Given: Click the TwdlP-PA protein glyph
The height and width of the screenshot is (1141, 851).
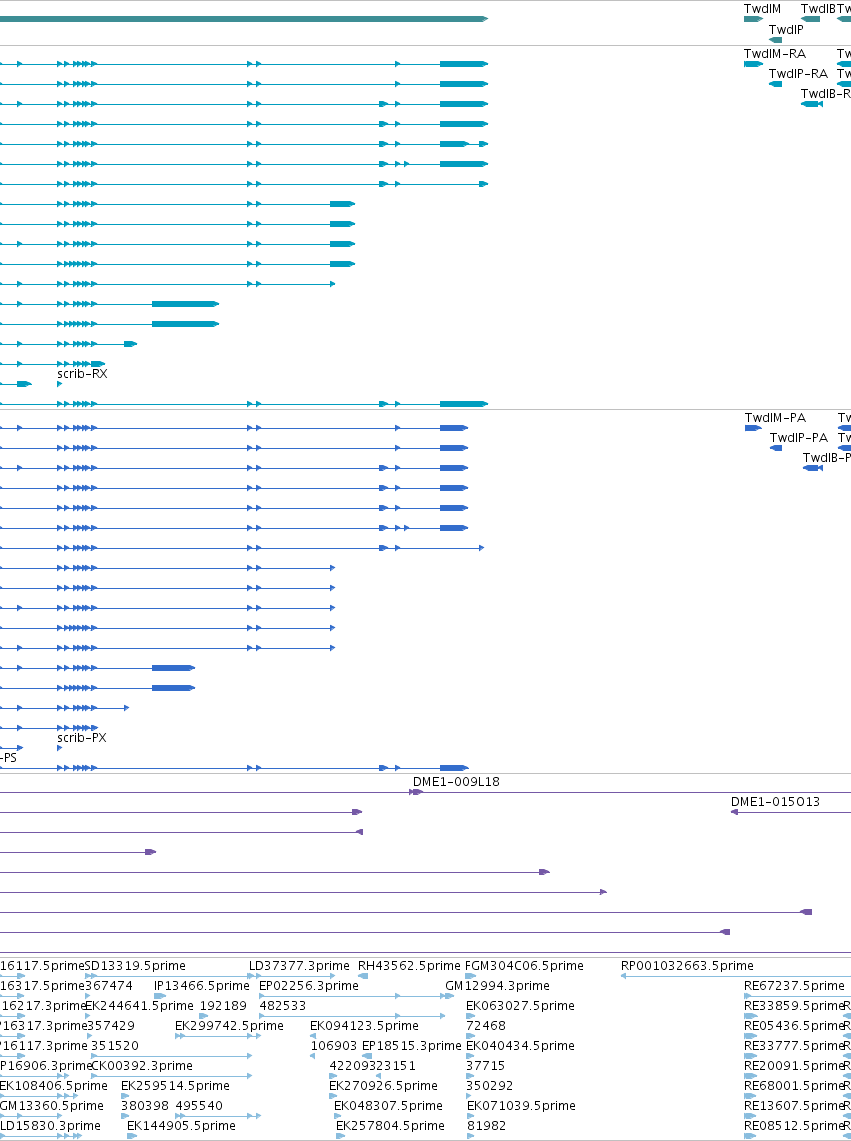Looking at the screenshot, I should point(776,448).
